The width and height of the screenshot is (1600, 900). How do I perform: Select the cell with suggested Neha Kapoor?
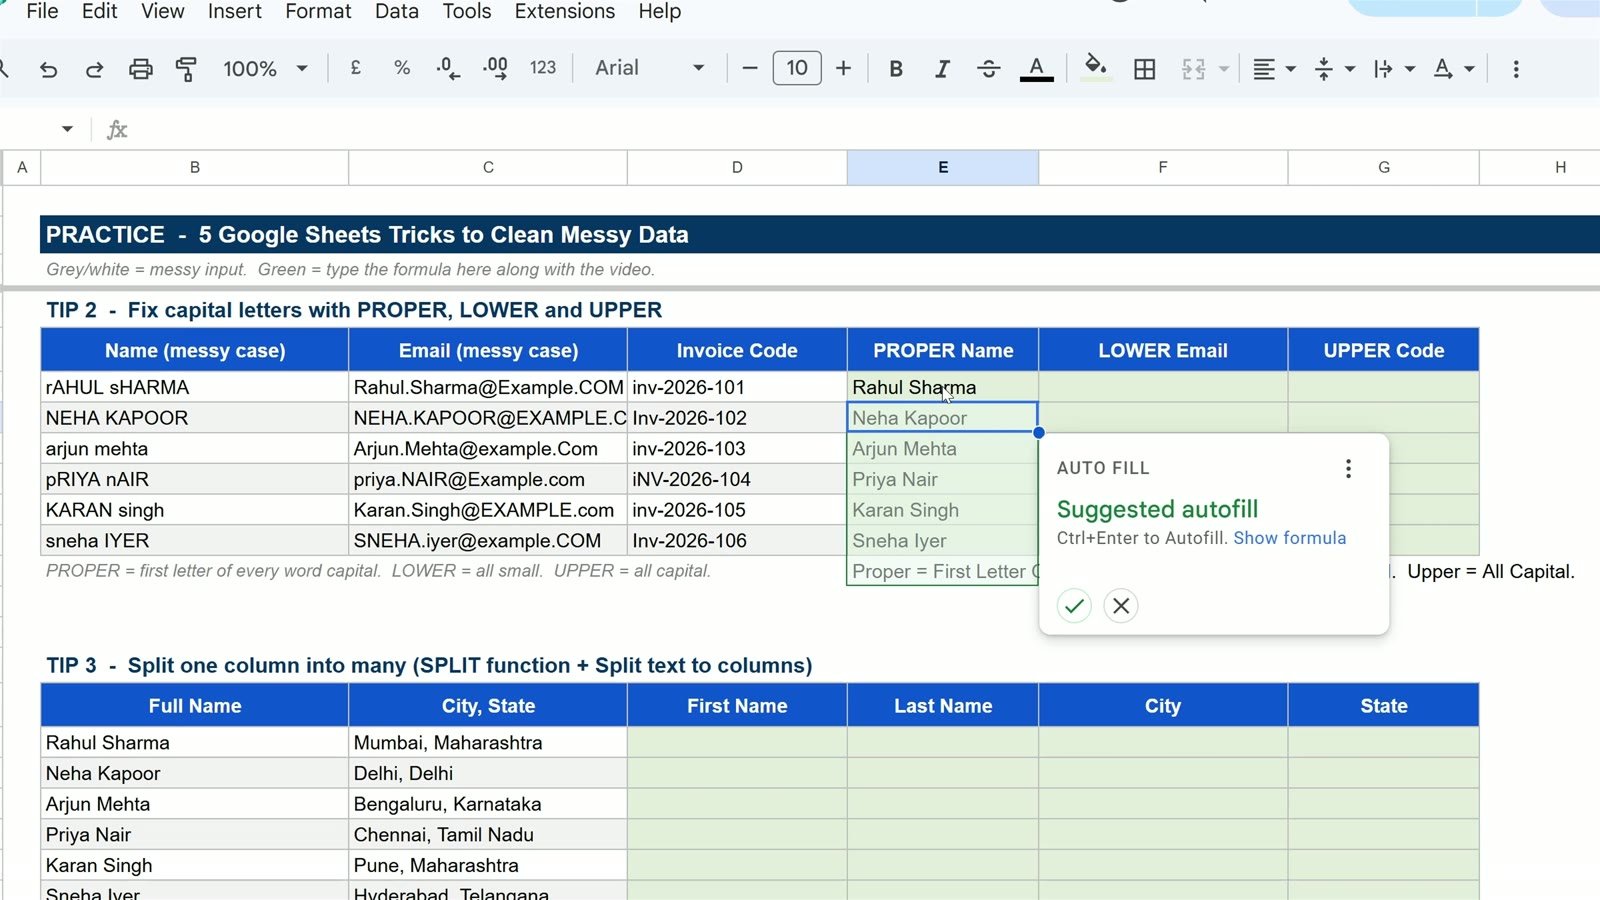[x=942, y=418]
